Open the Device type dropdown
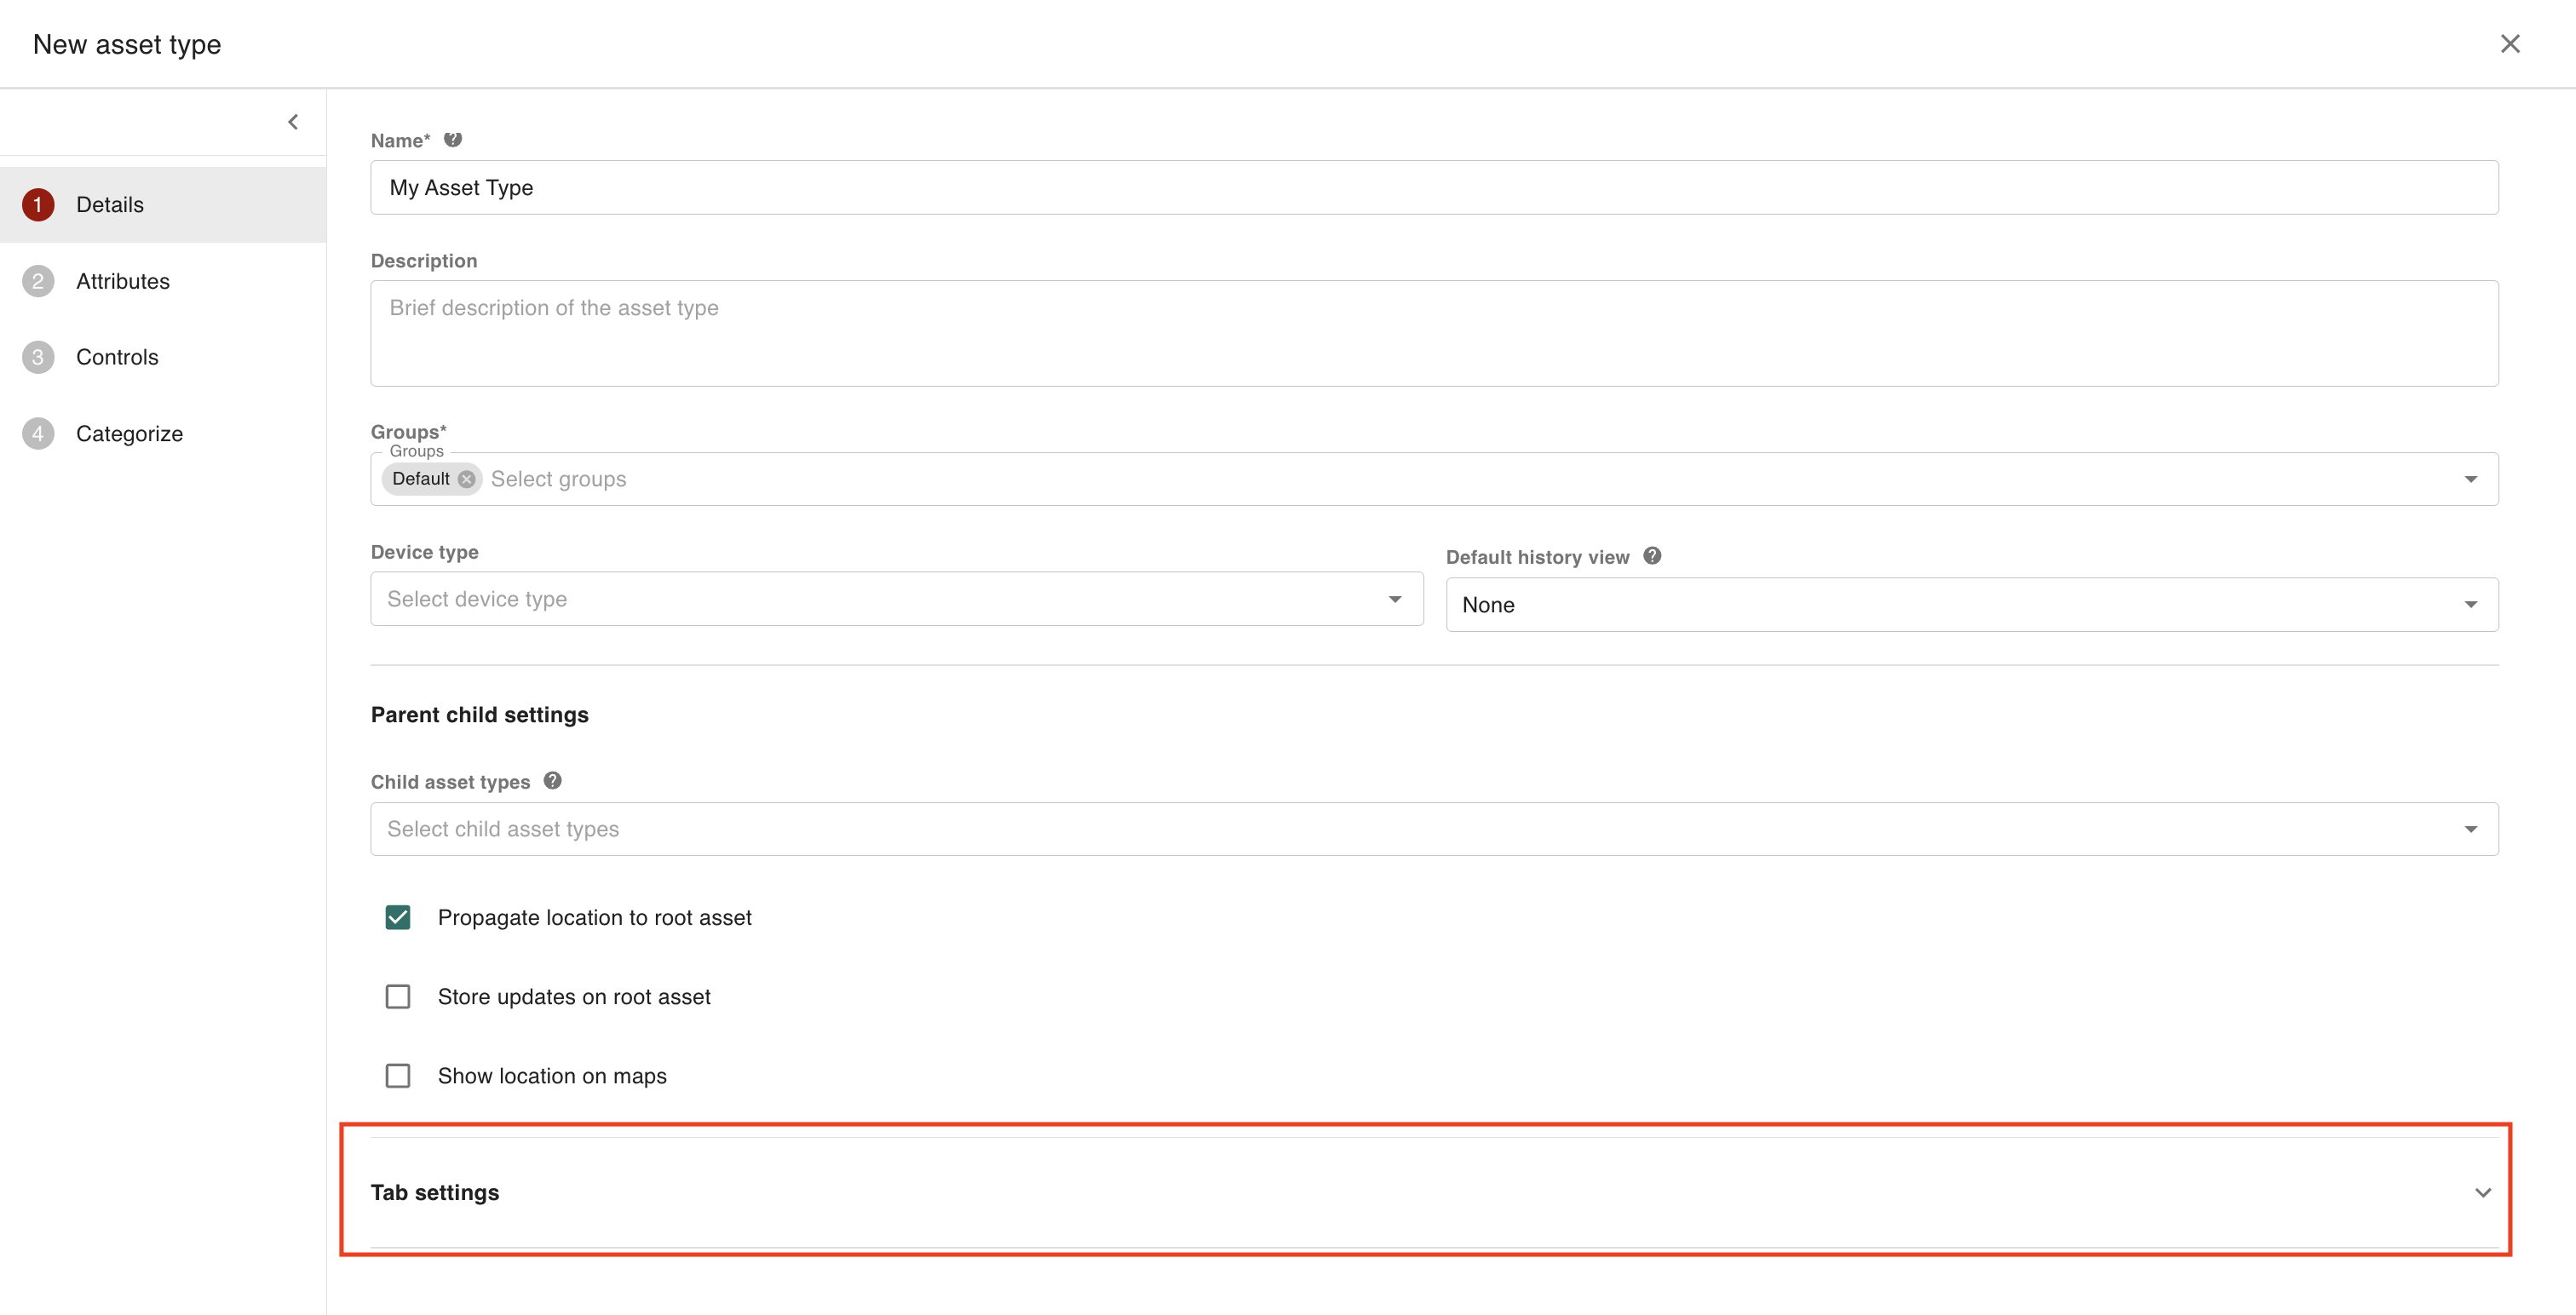Screen dimensions: 2576x1315 896,599
